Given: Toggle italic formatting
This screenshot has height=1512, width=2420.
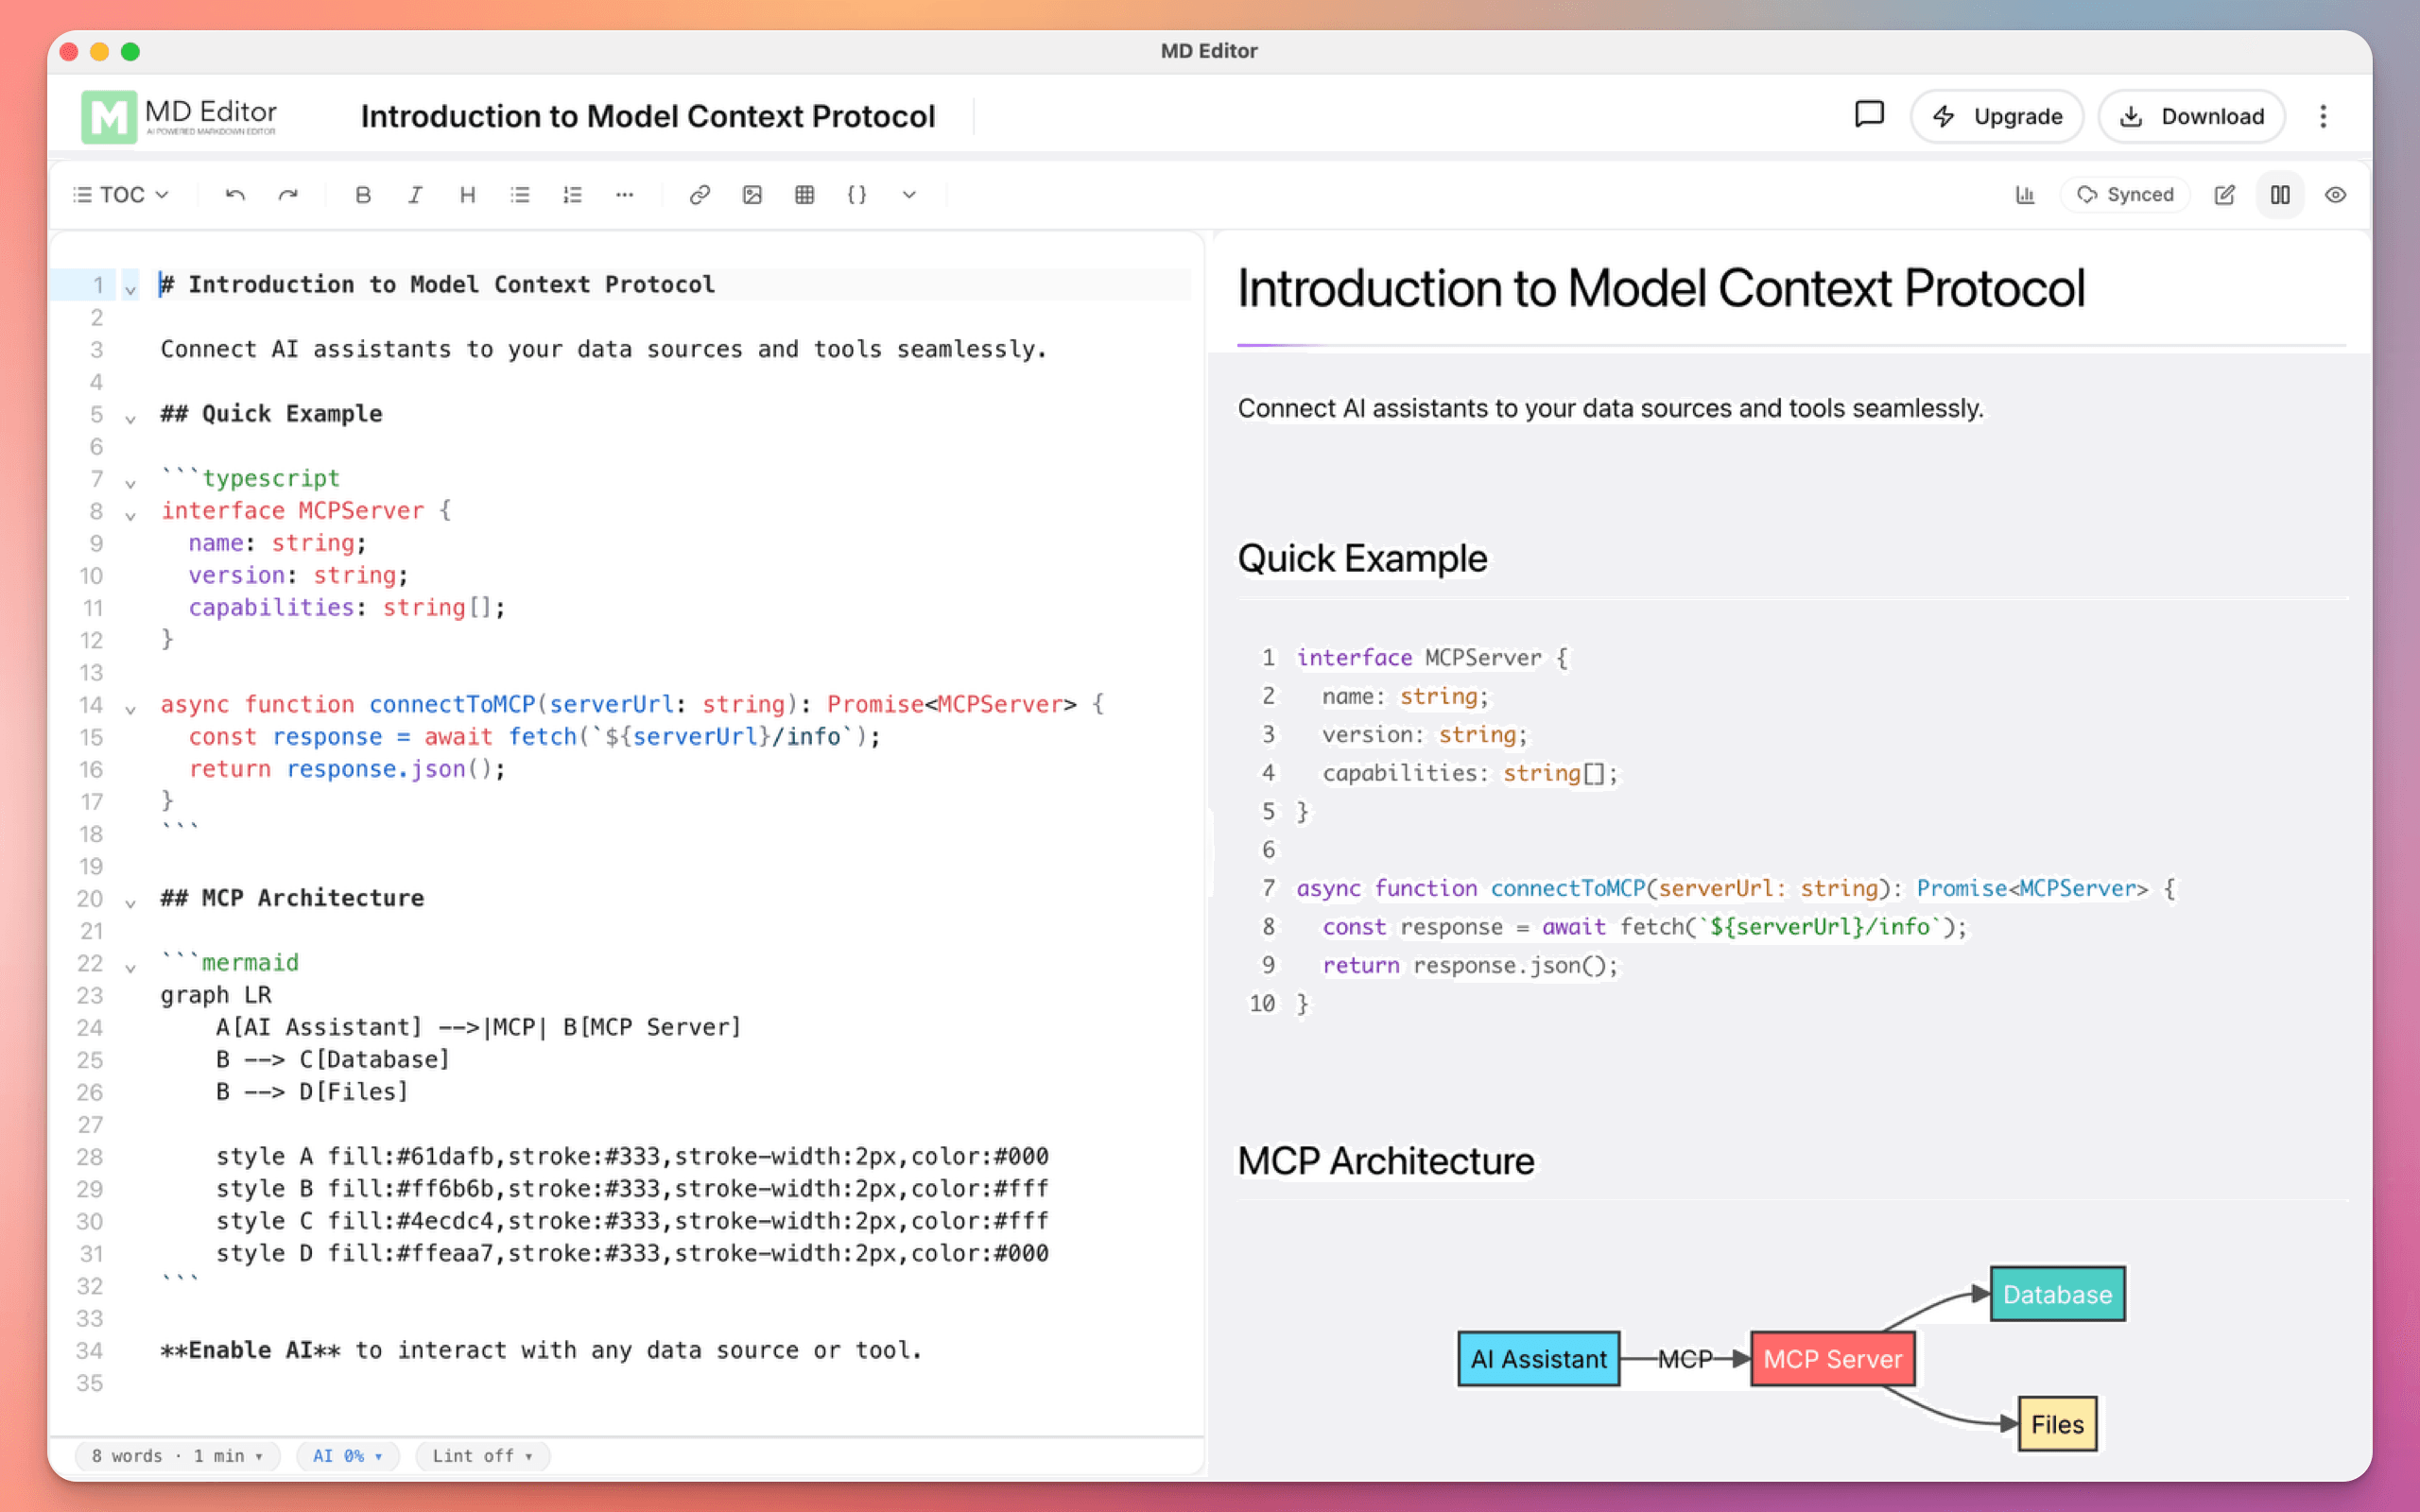Looking at the screenshot, I should pos(416,195).
